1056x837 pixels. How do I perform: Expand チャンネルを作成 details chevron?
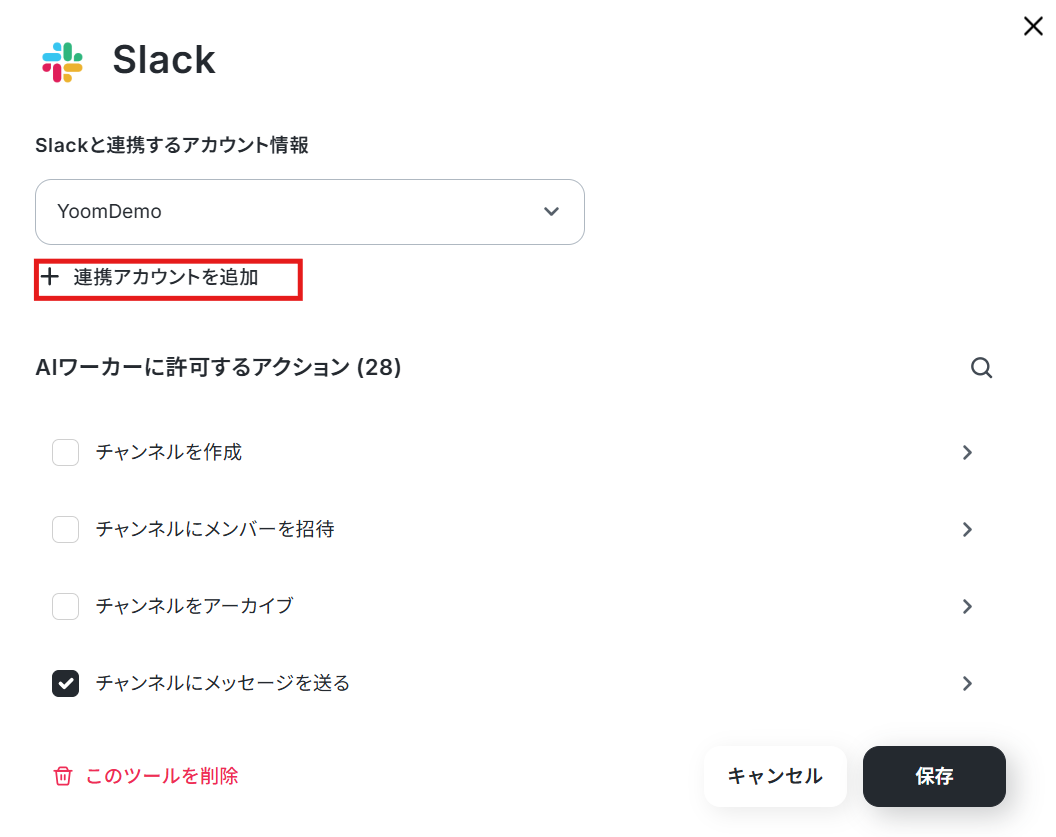[x=968, y=453]
